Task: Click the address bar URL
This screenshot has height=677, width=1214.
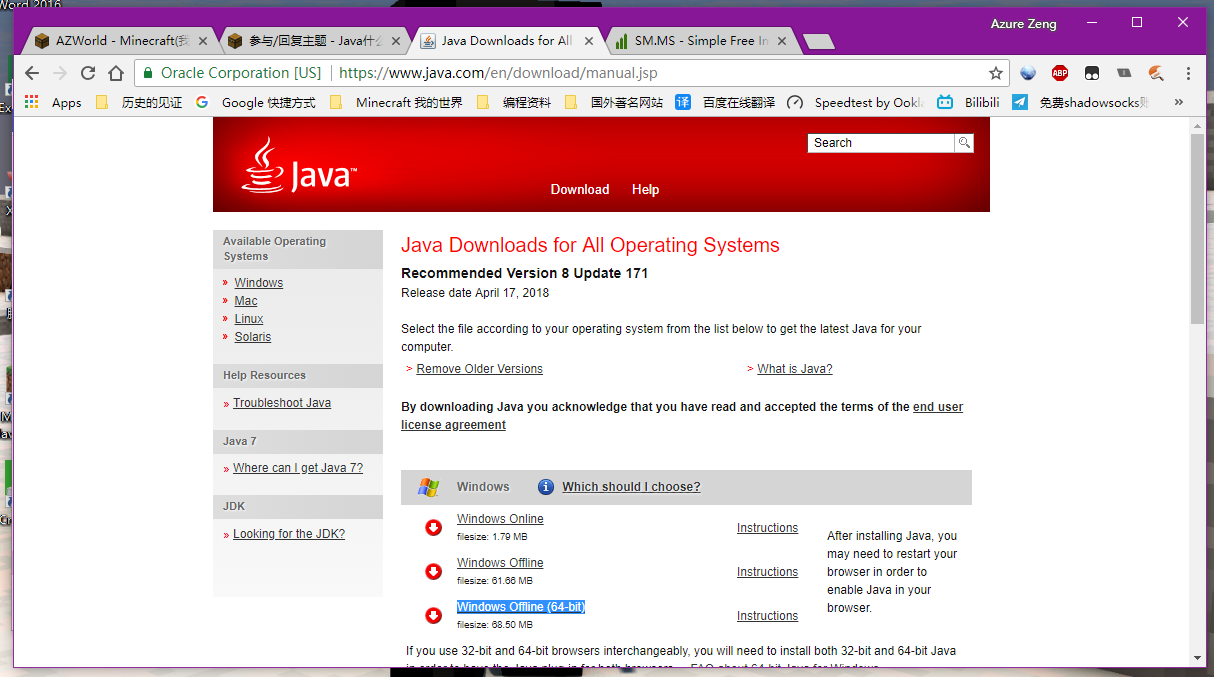Action: (x=498, y=73)
